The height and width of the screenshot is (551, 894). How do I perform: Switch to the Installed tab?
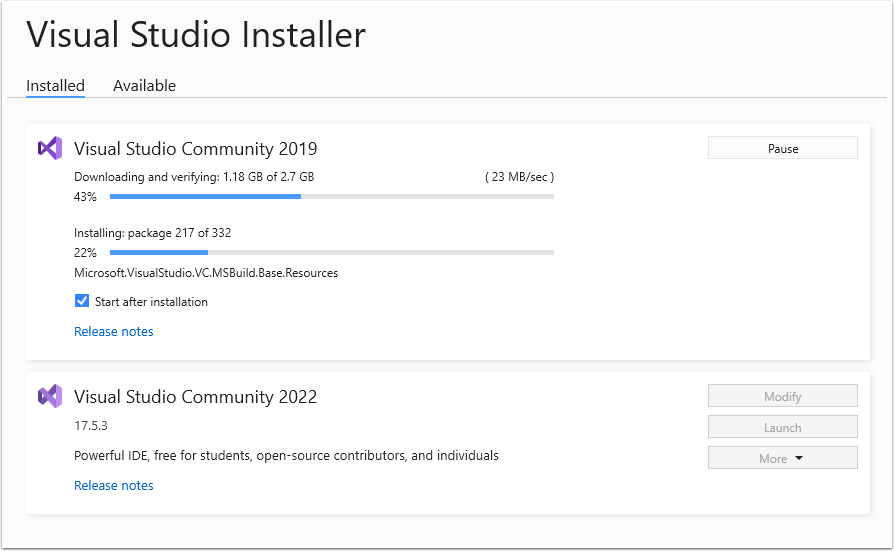click(55, 86)
